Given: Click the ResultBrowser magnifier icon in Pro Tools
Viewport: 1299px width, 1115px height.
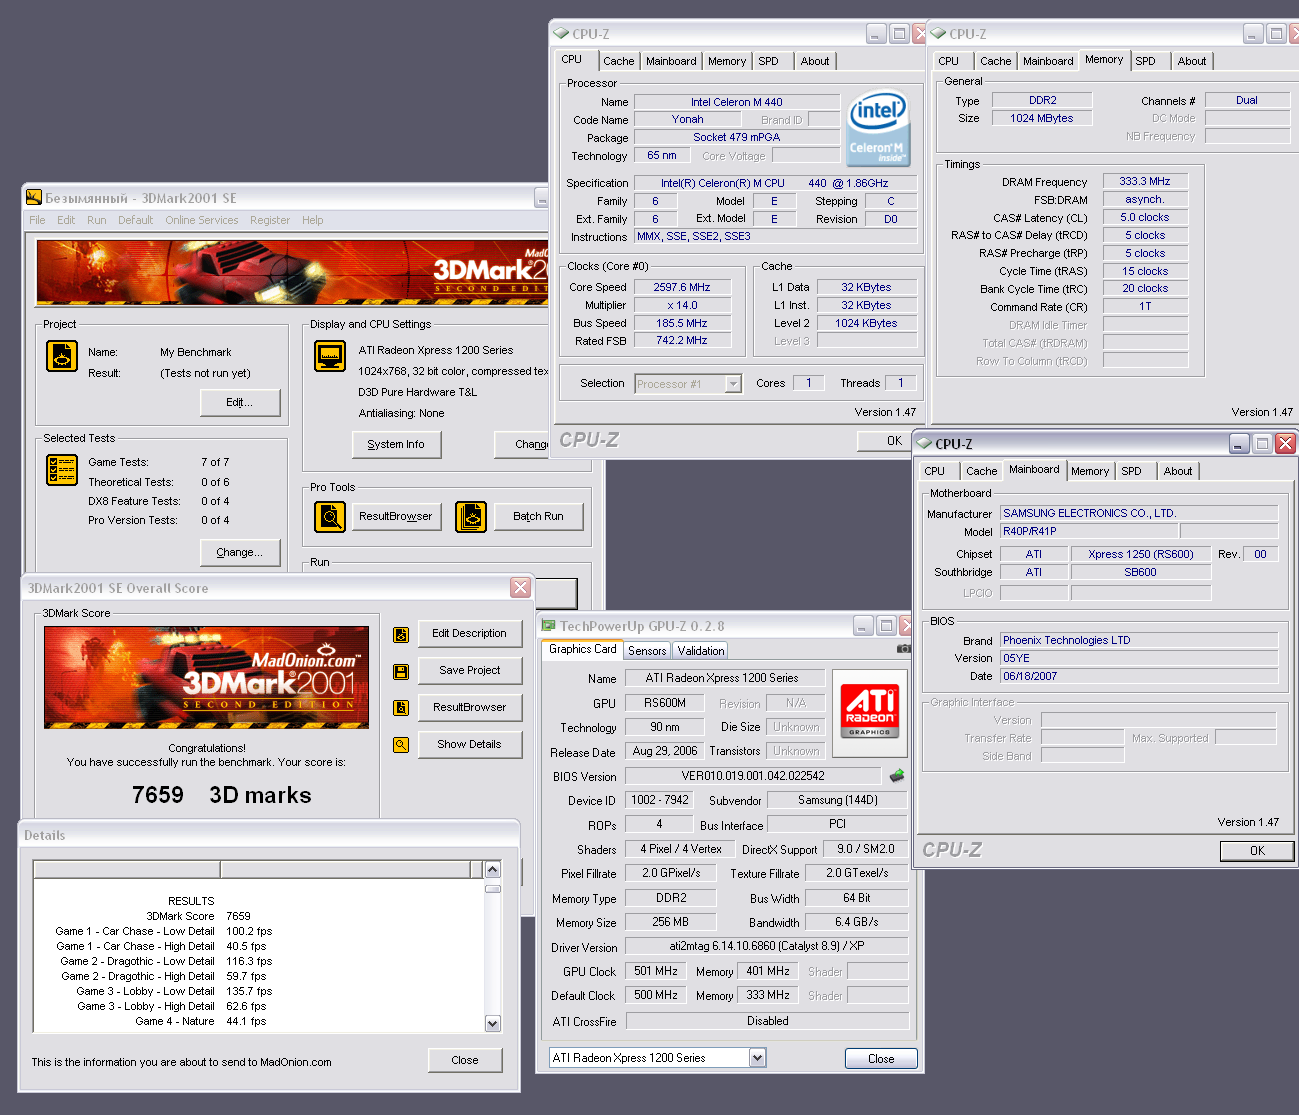Looking at the screenshot, I should (330, 516).
